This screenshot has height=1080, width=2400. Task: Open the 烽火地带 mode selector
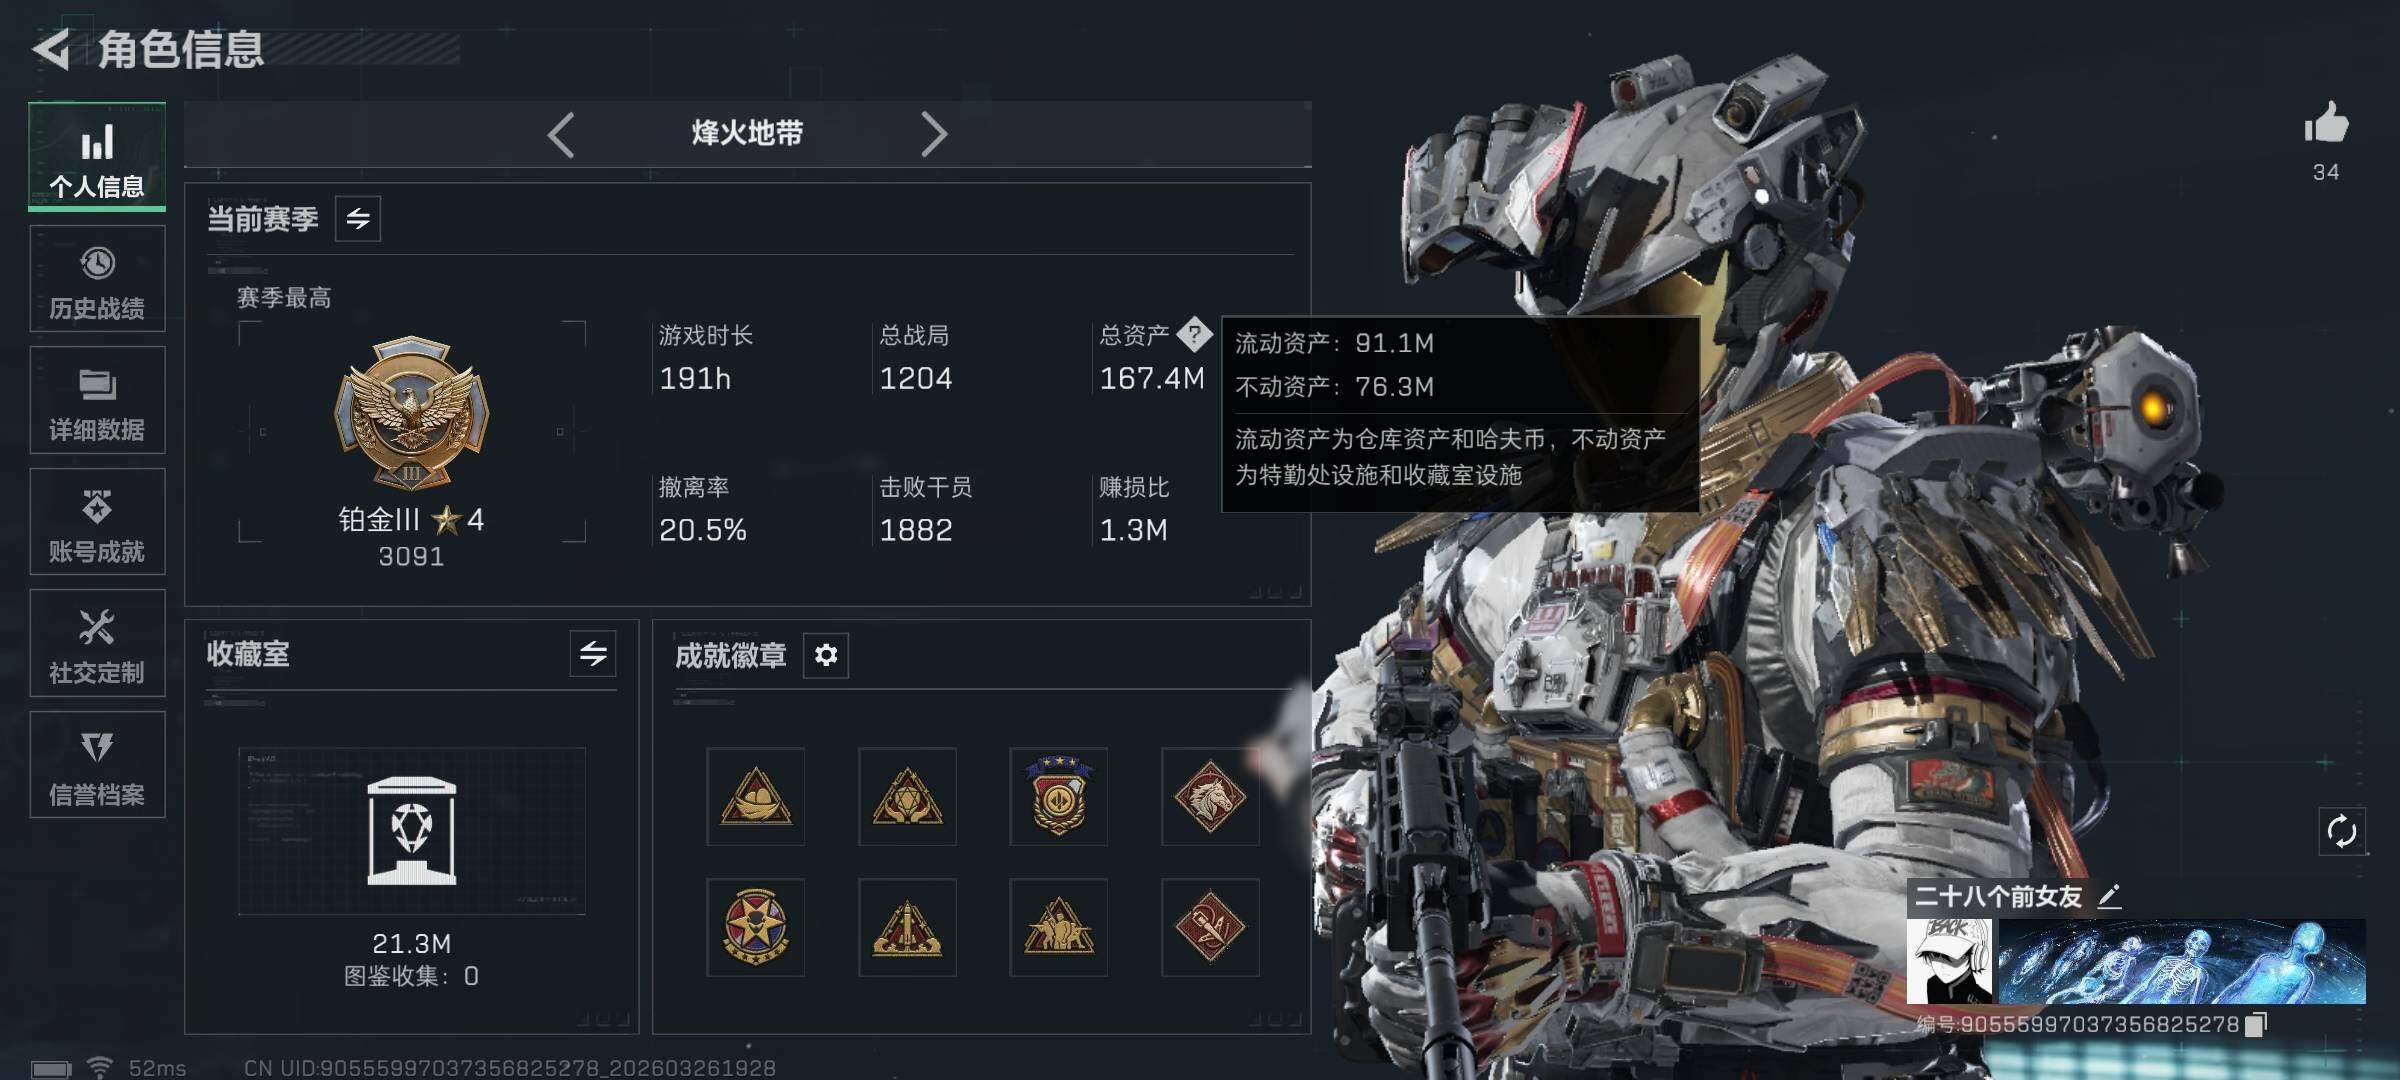point(747,133)
